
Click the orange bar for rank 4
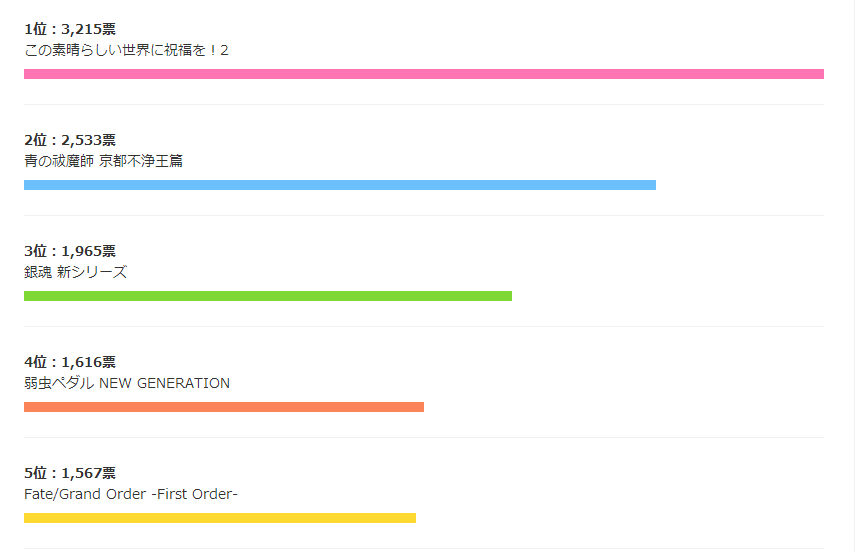click(x=224, y=407)
